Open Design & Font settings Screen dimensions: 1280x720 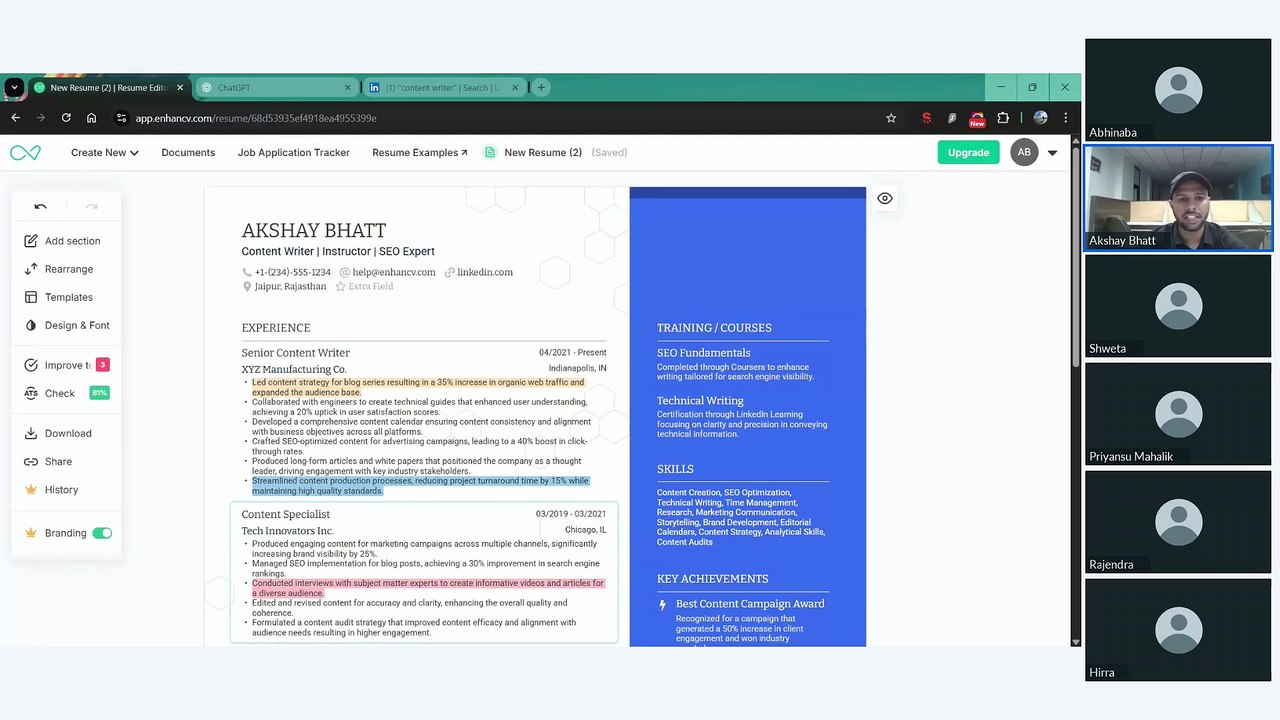(67, 325)
